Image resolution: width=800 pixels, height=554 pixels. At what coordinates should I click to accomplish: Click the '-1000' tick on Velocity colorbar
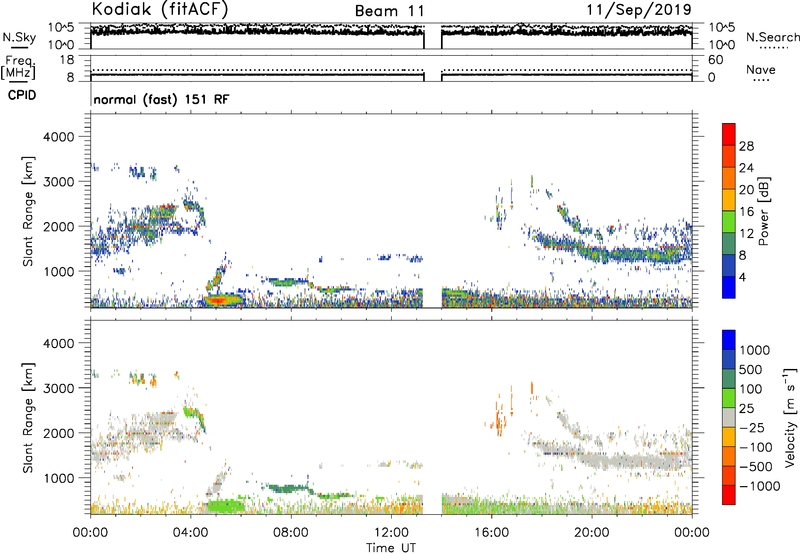[759, 486]
